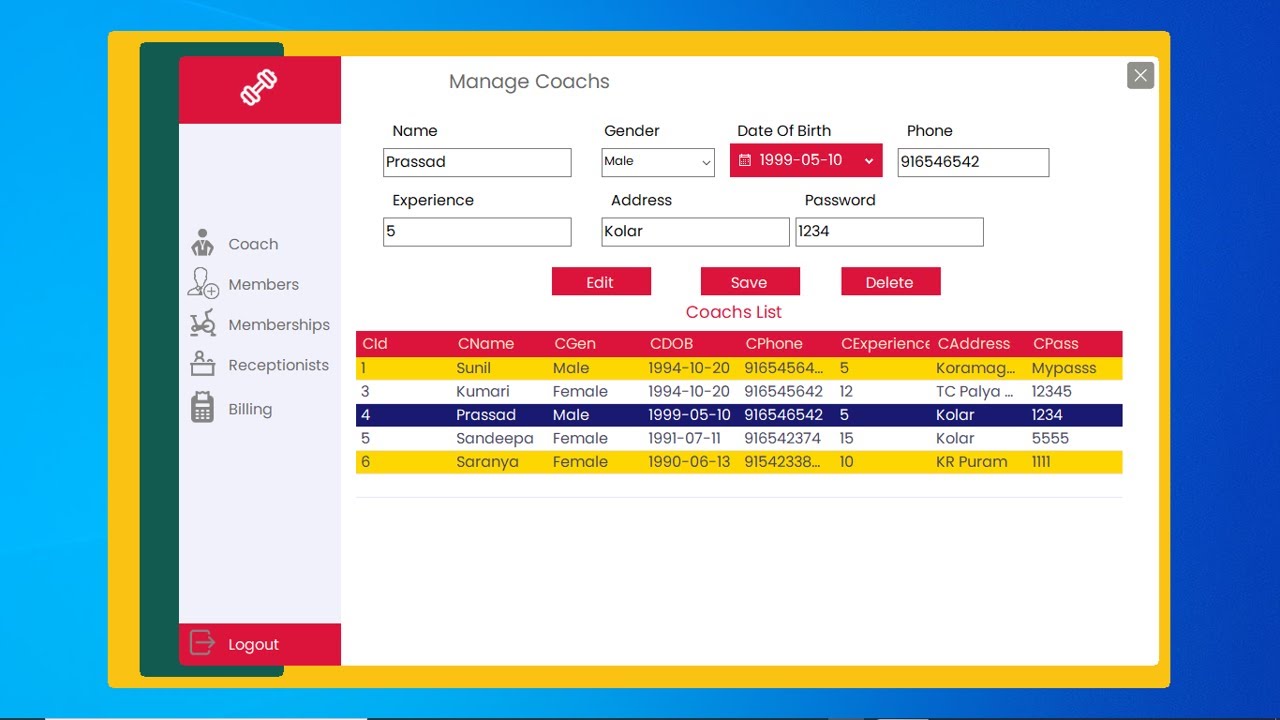This screenshot has height=720, width=1280.
Task: Click the Logout door icon
Action: pos(202,643)
